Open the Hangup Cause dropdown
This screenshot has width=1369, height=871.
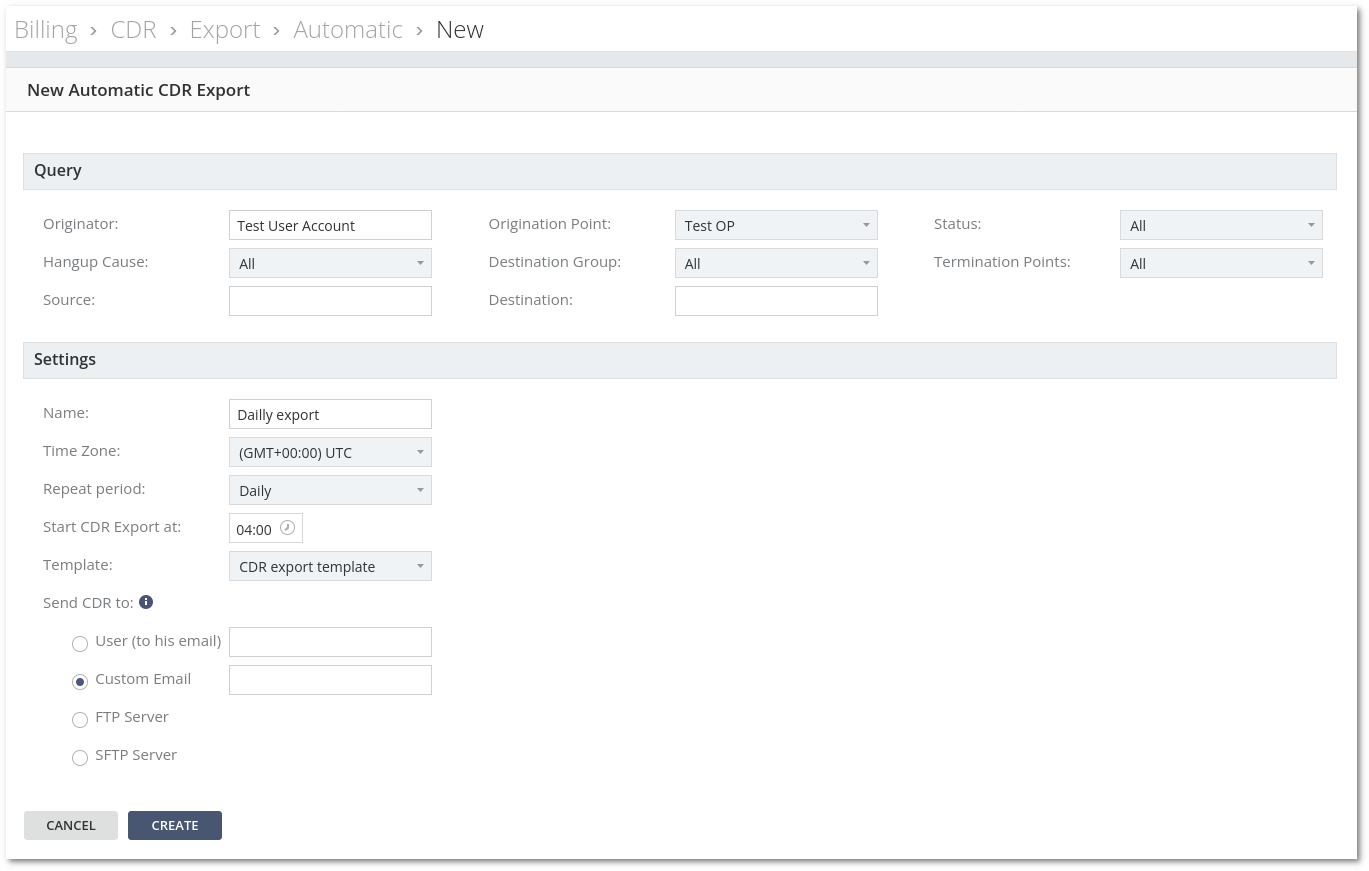pos(329,264)
